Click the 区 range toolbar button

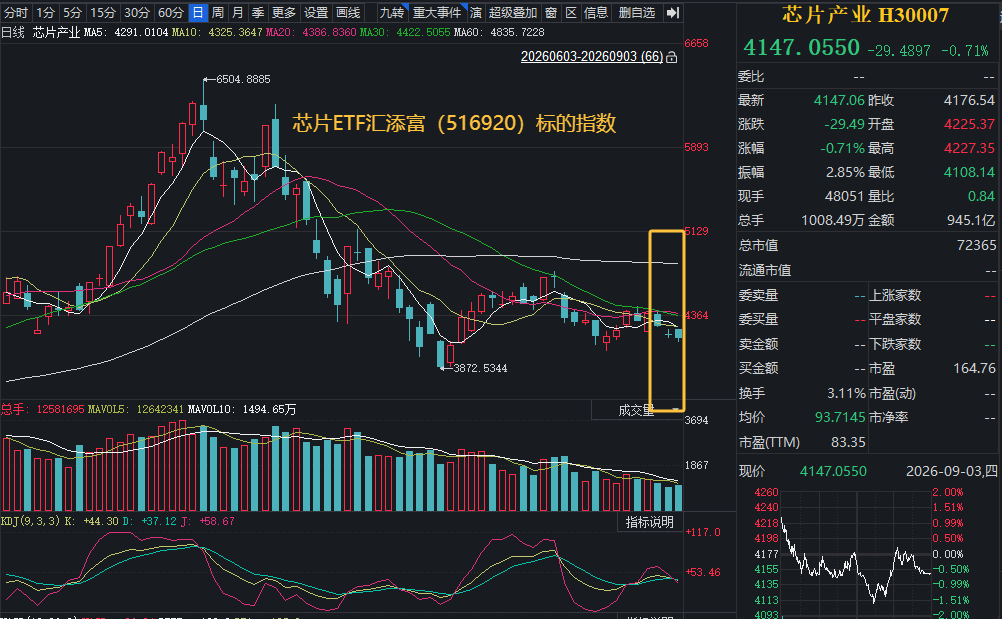(571, 12)
